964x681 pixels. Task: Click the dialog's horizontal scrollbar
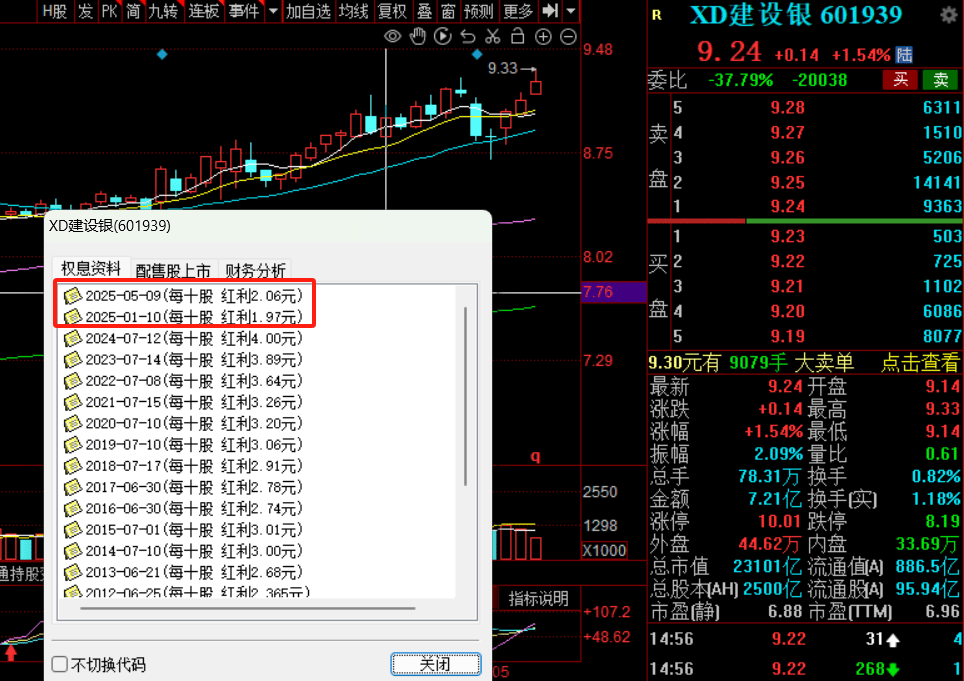[248, 608]
